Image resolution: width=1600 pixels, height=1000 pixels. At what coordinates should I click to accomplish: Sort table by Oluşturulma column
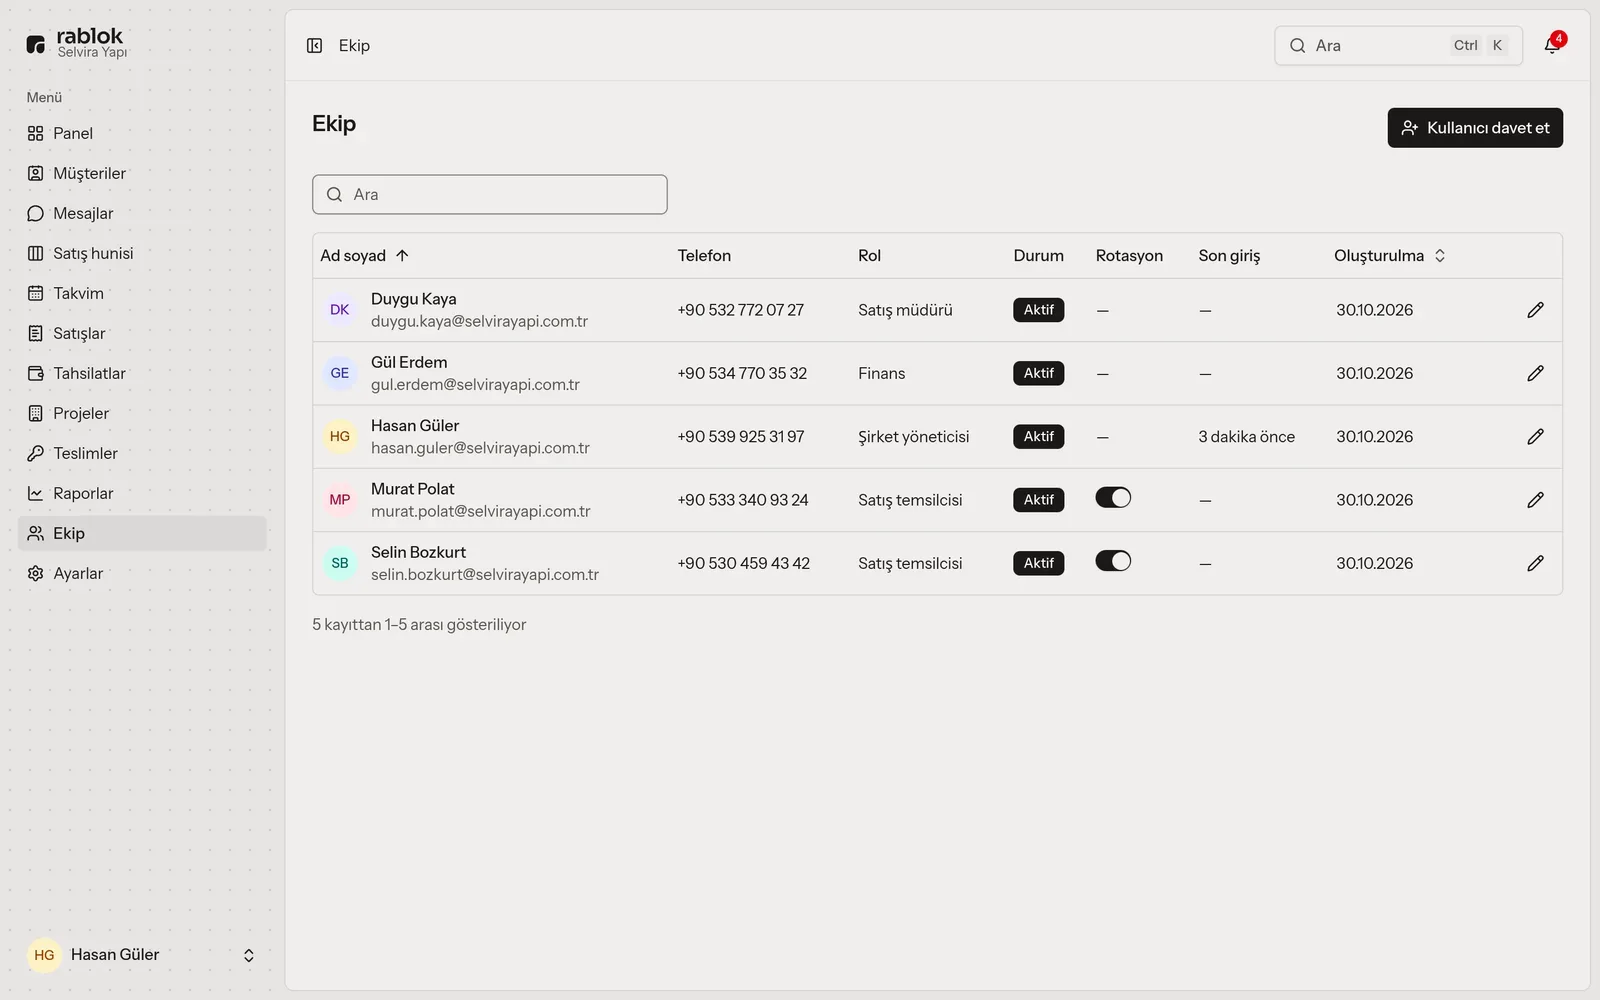pos(1390,255)
